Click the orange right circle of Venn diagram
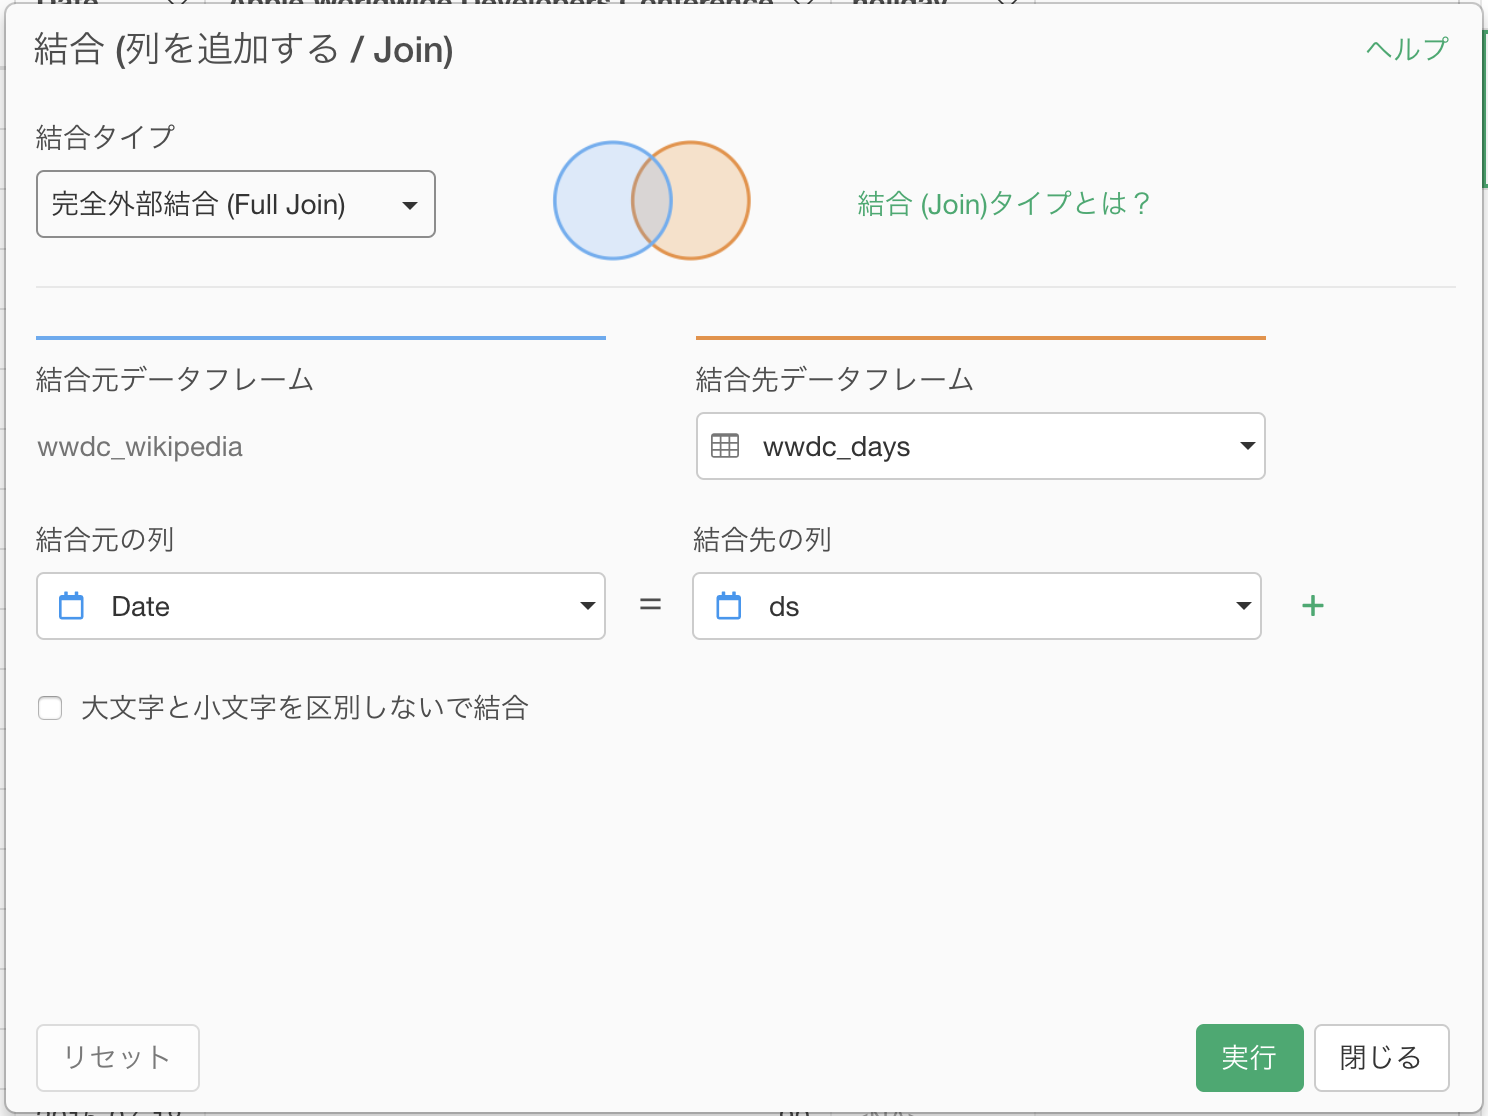Image resolution: width=1488 pixels, height=1116 pixels. click(x=712, y=201)
